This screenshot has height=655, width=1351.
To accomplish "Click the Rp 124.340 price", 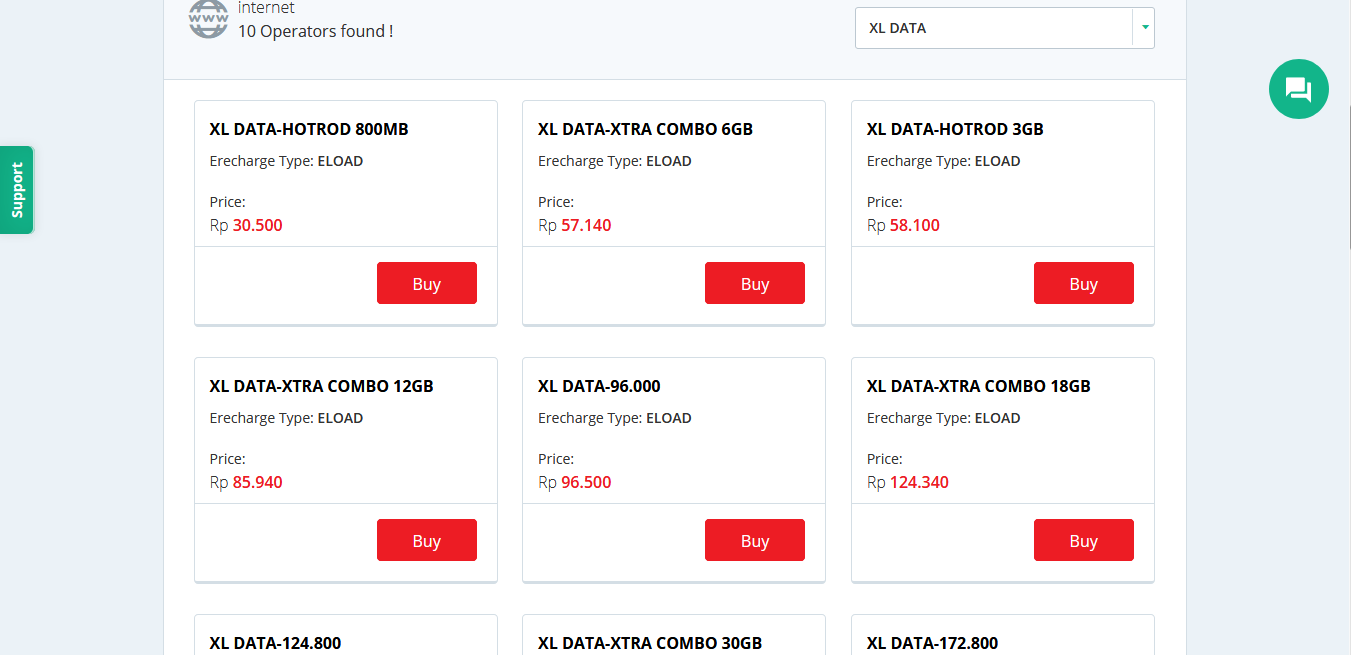I will [908, 482].
